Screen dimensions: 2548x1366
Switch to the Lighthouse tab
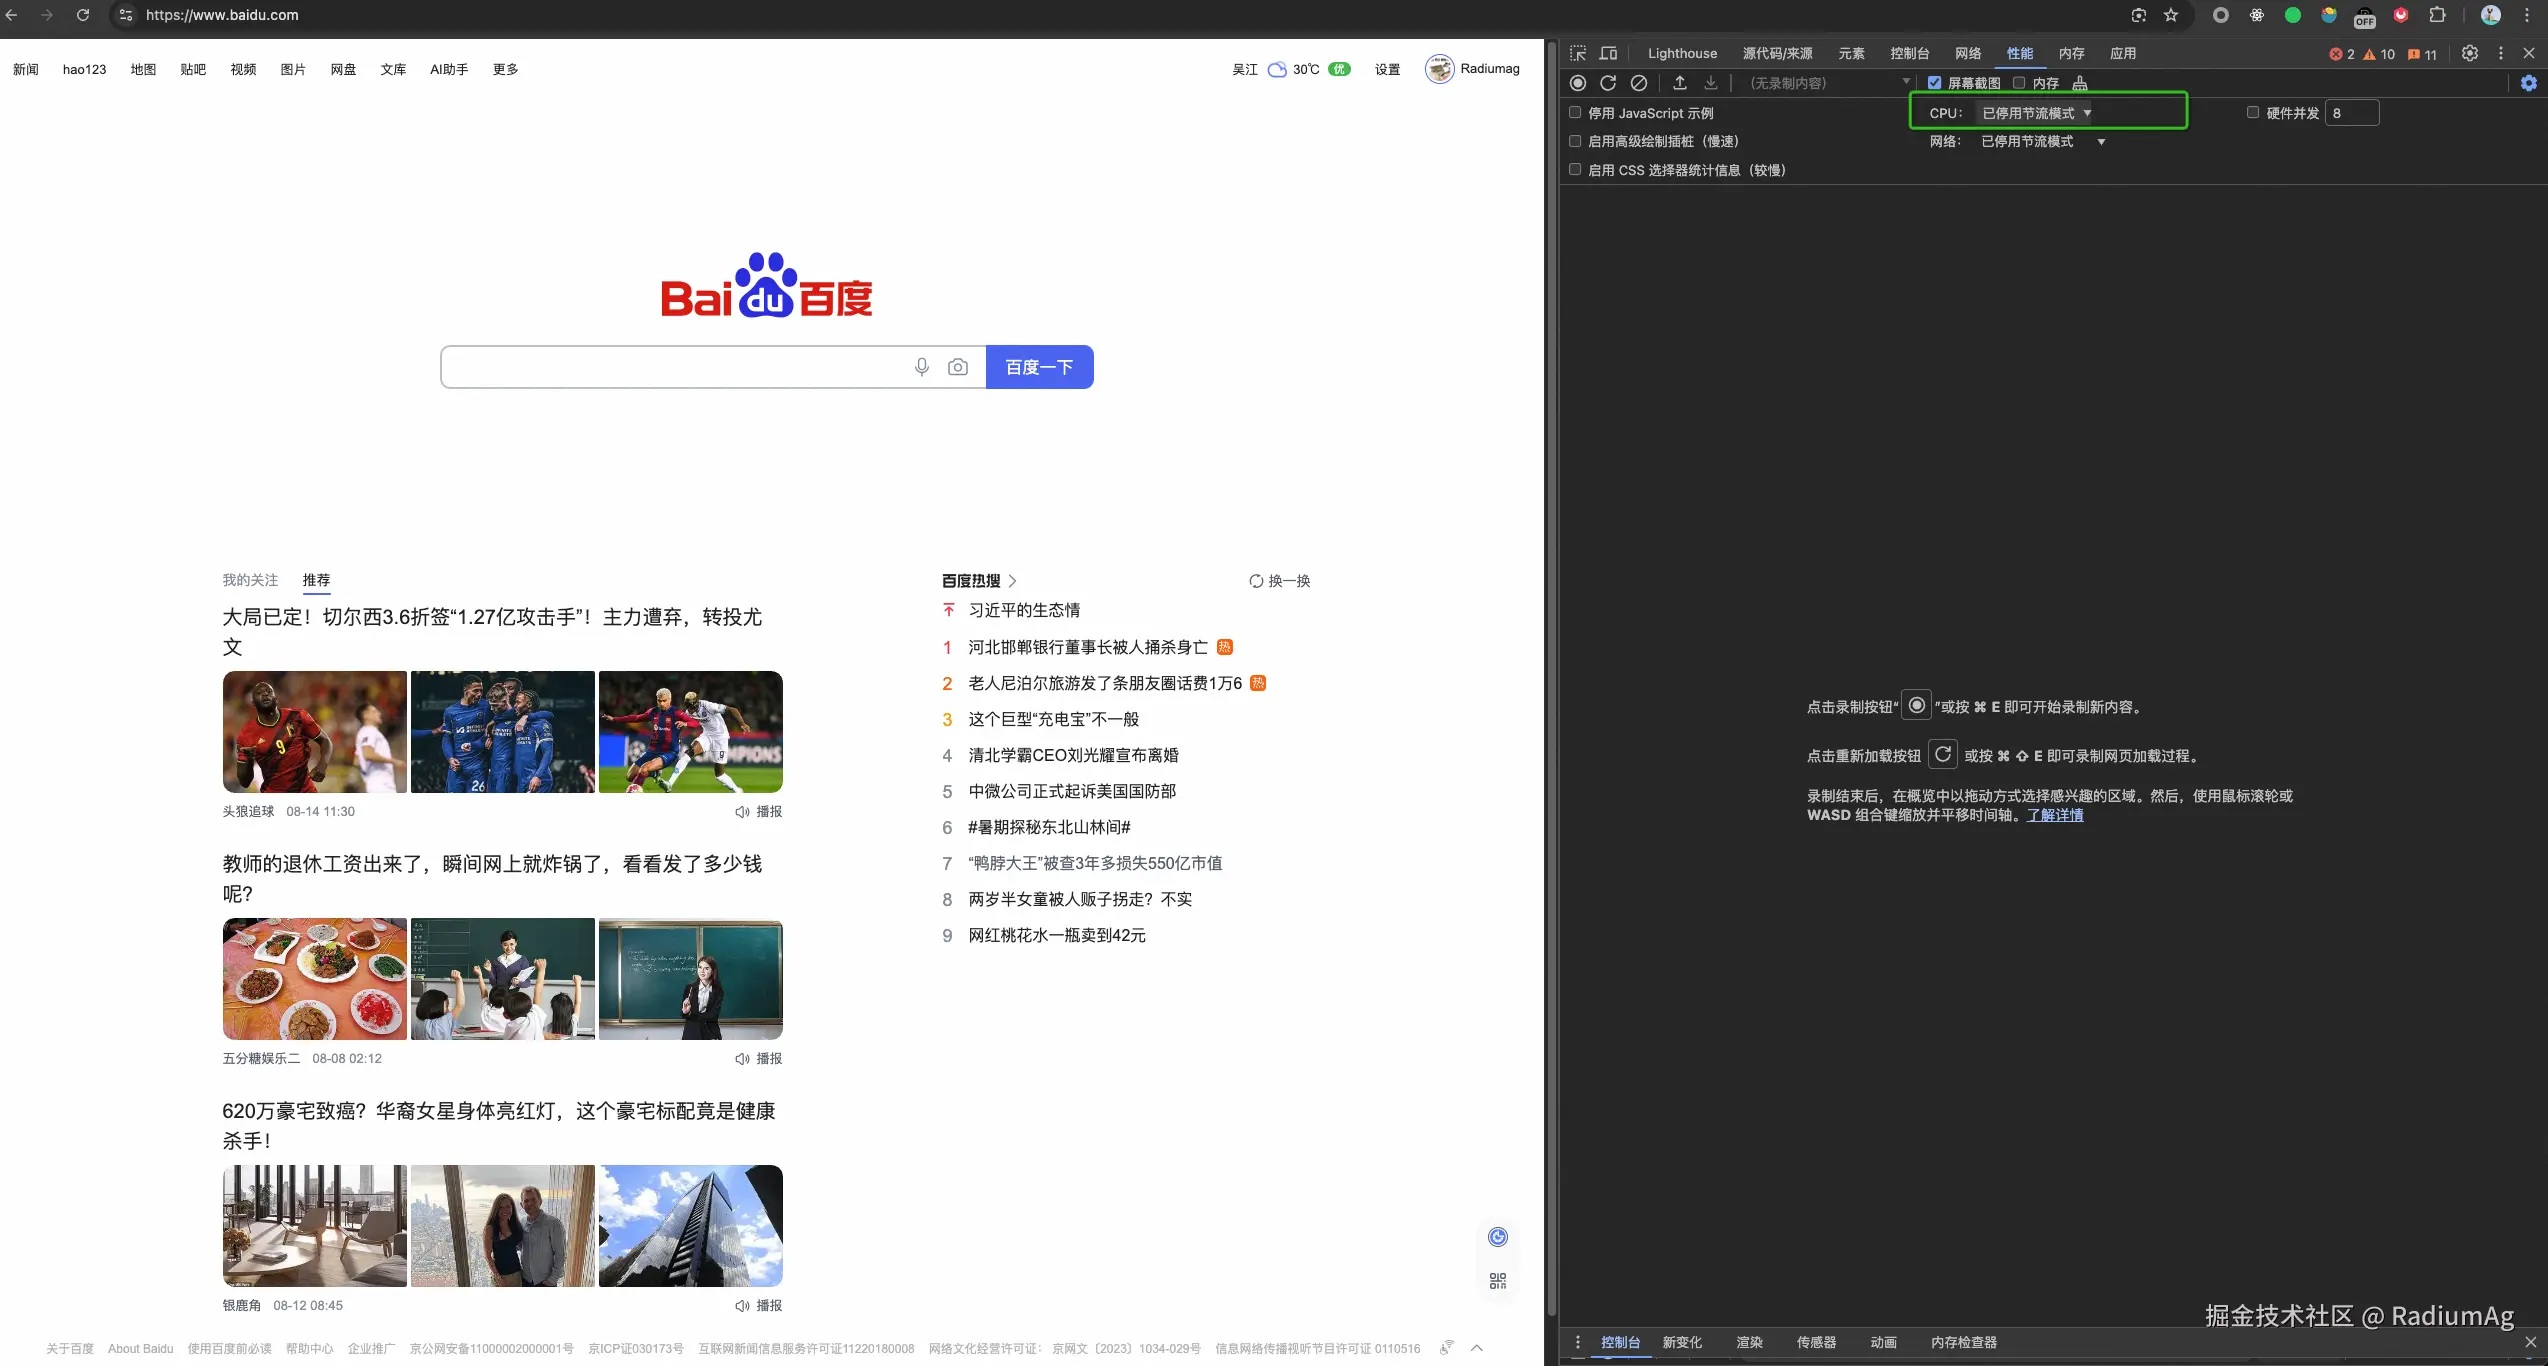point(1682,54)
